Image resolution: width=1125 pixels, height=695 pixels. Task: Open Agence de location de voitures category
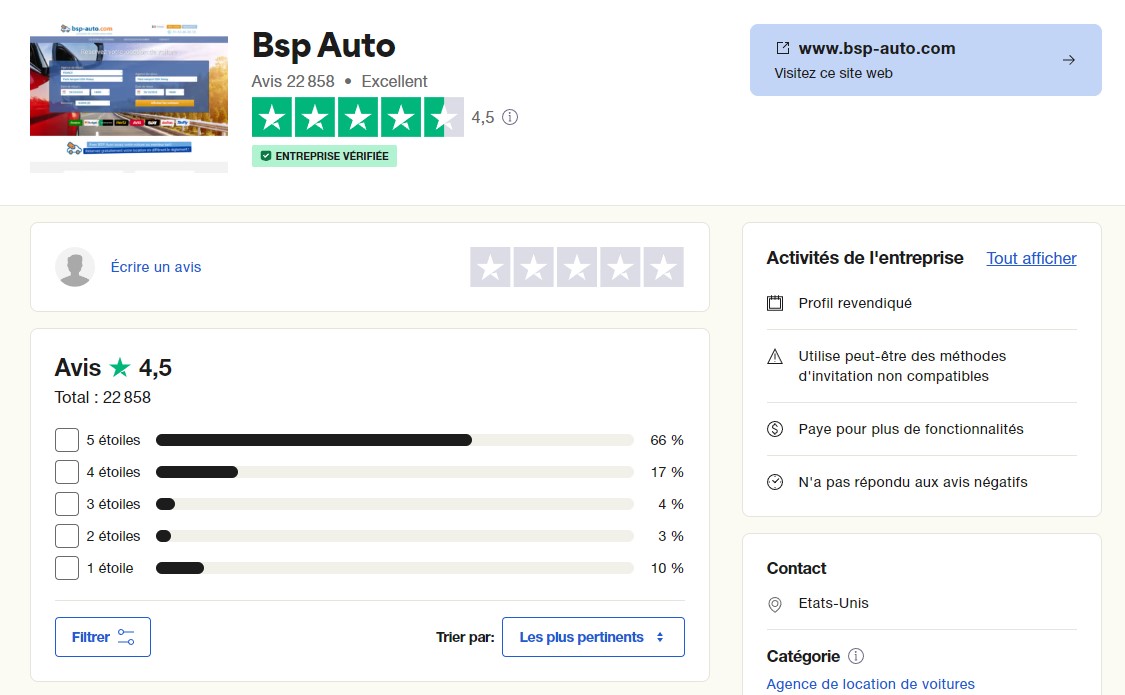tap(870, 684)
